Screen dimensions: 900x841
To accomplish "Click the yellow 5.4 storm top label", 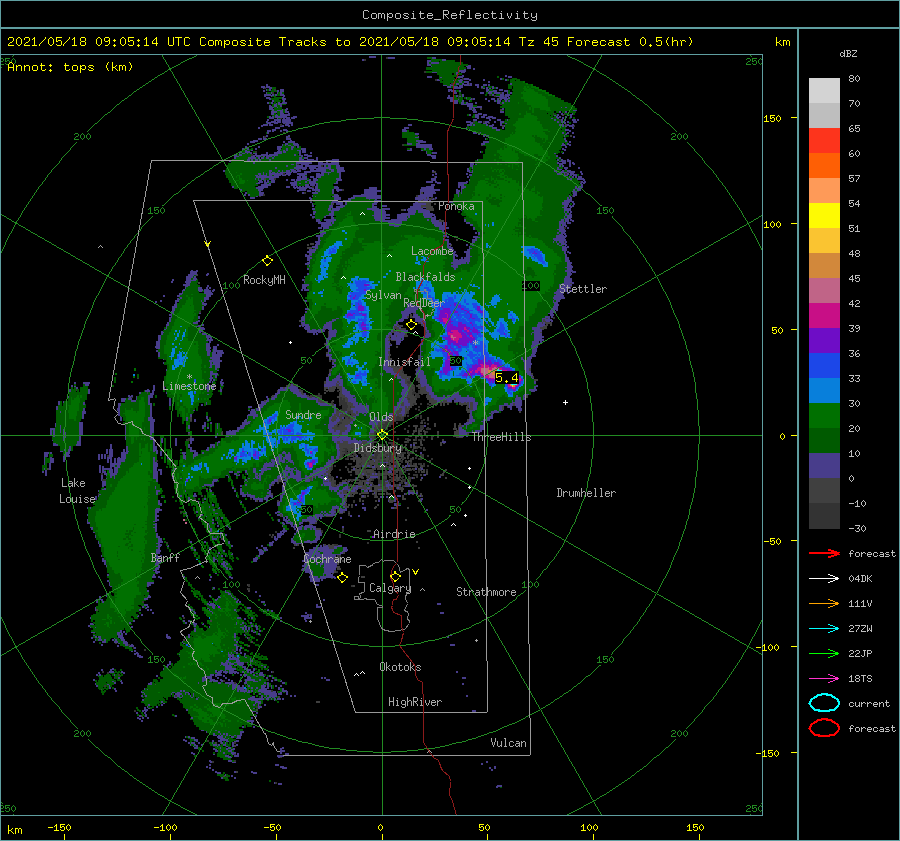I will pos(506,377).
